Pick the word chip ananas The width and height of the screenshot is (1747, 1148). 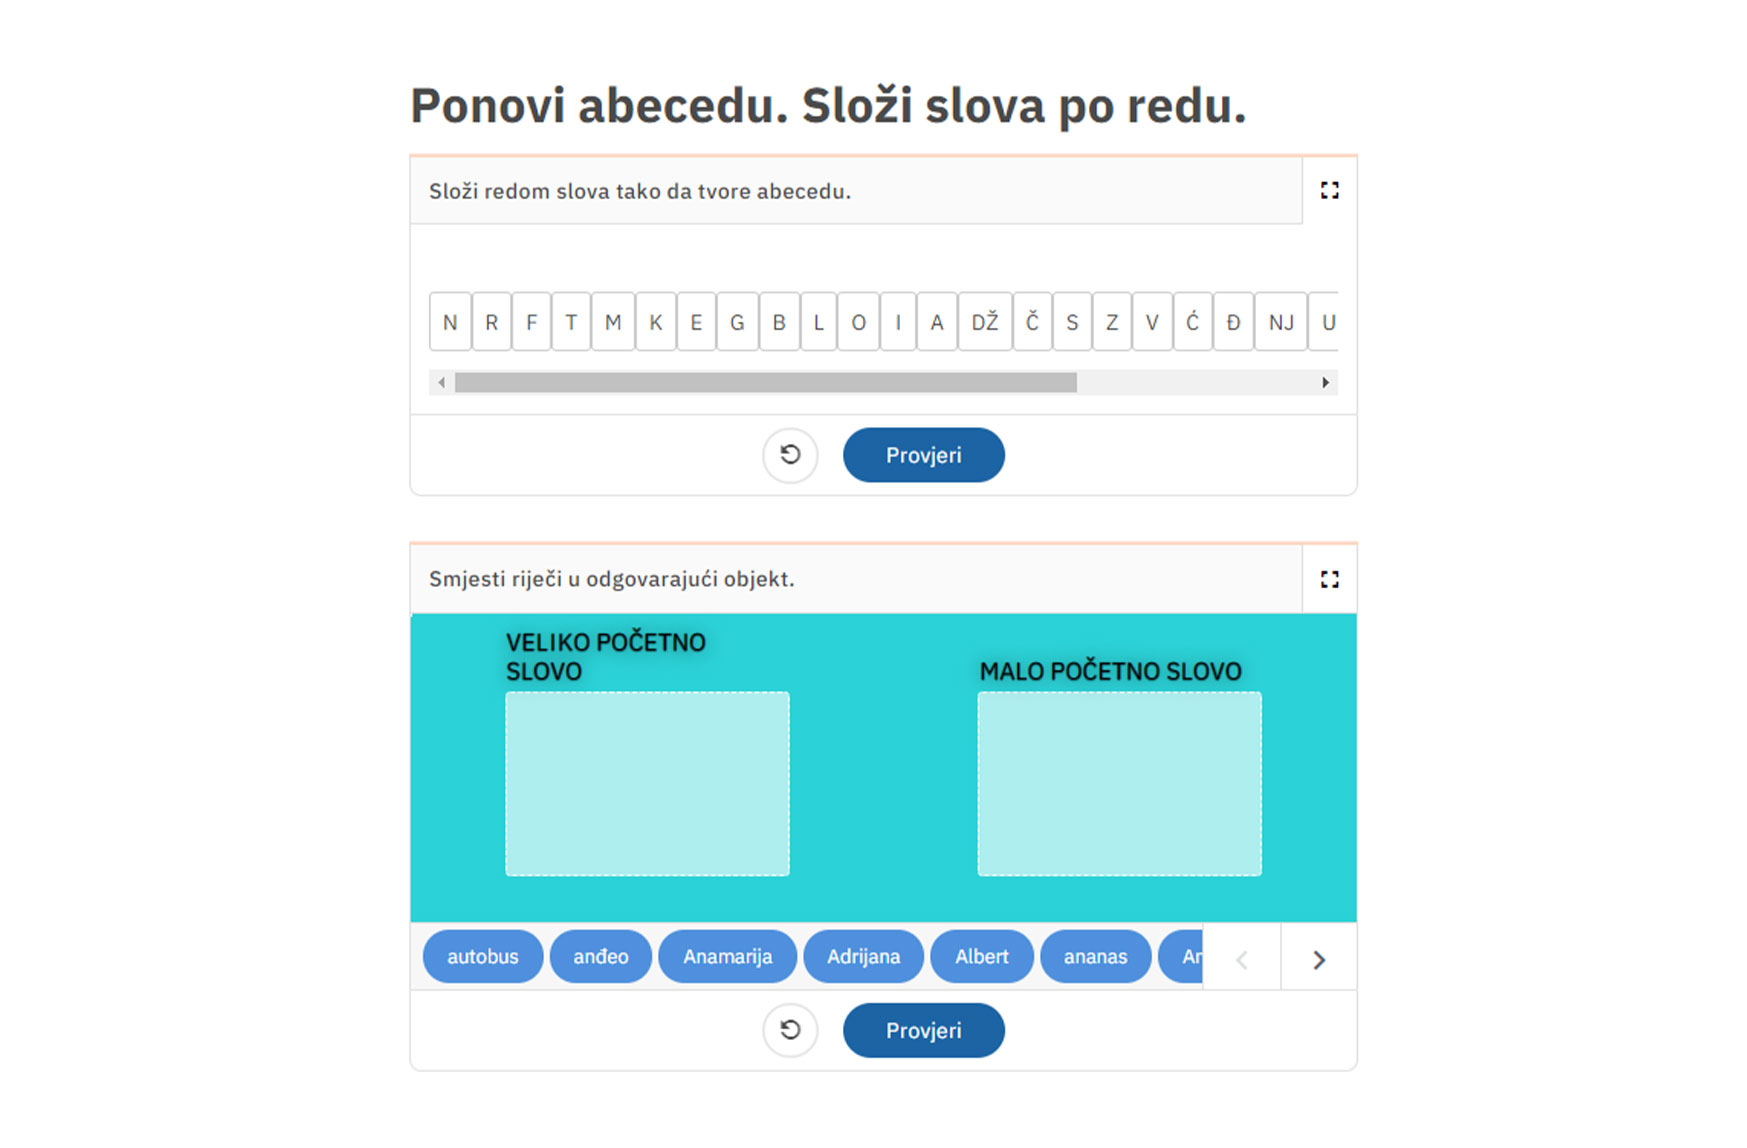(x=1095, y=956)
